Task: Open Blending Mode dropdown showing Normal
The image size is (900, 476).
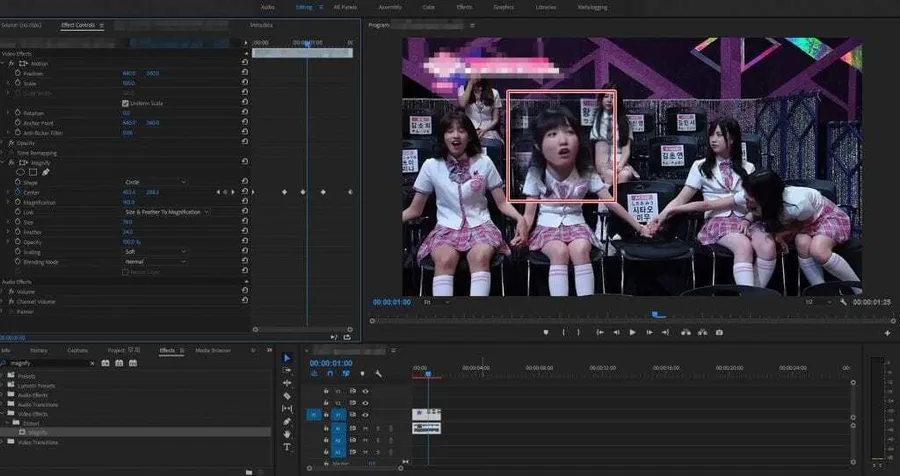Action: 155,262
